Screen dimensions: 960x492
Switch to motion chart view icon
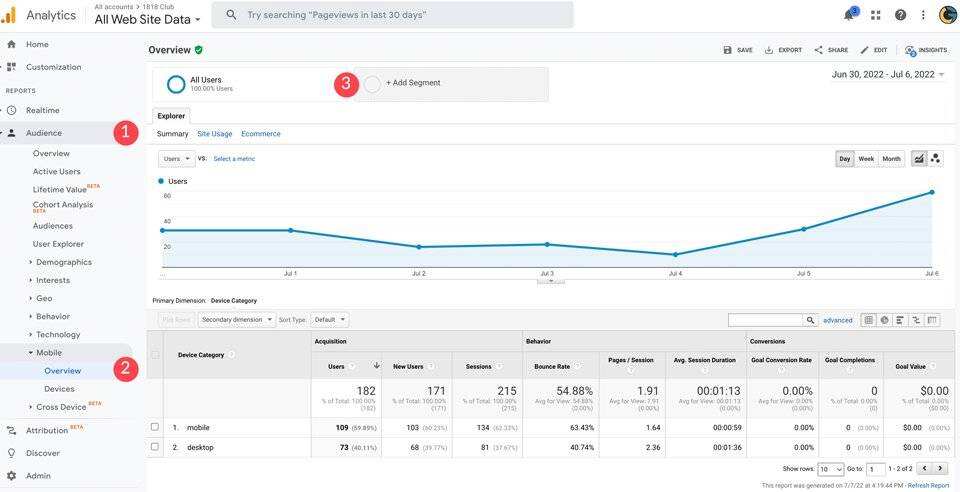(x=935, y=158)
